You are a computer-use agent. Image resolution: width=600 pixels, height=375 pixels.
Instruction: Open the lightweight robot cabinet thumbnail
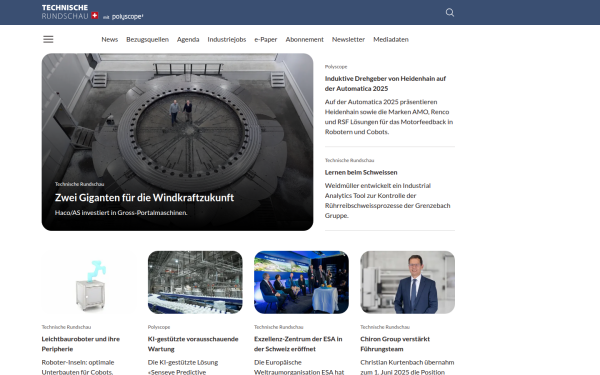point(89,282)
